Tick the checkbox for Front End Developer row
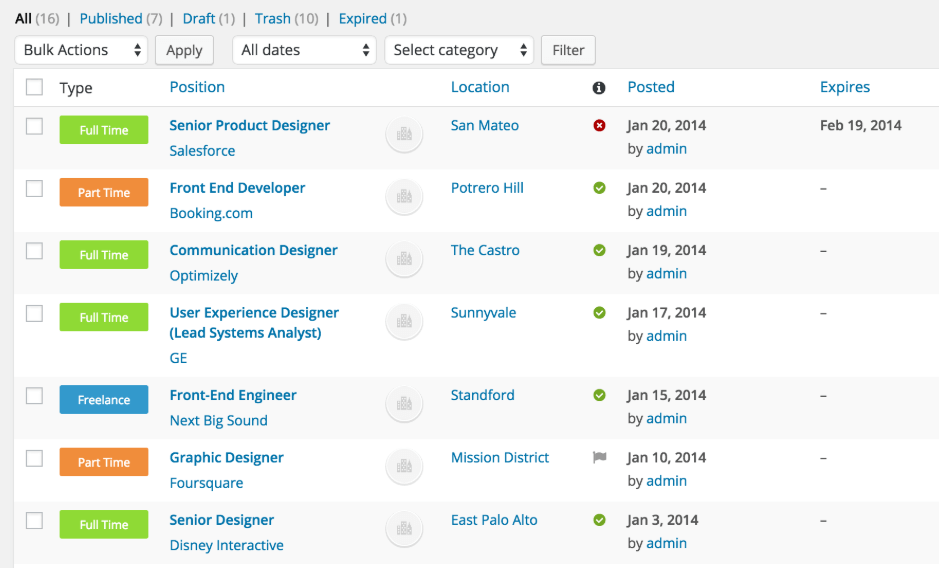939x568 pixels. [x=35, y=188]
